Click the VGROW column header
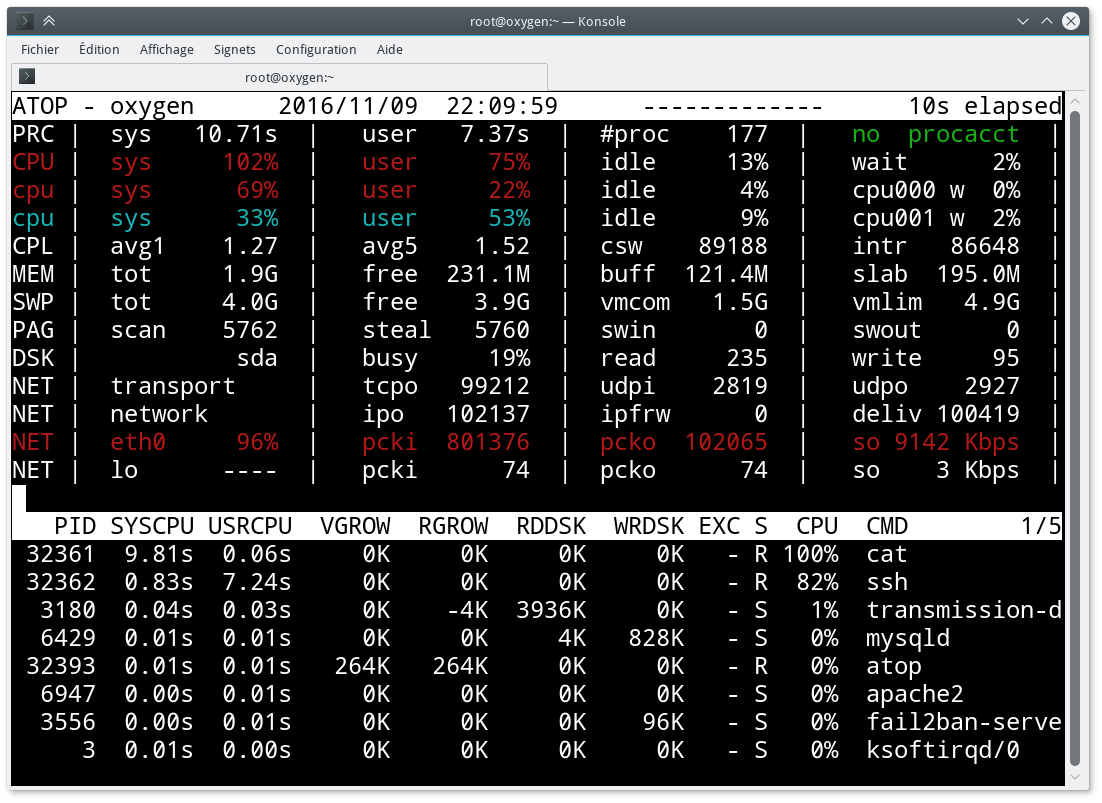The width and height of the screenshot is (1102, 803). point(355,526)
